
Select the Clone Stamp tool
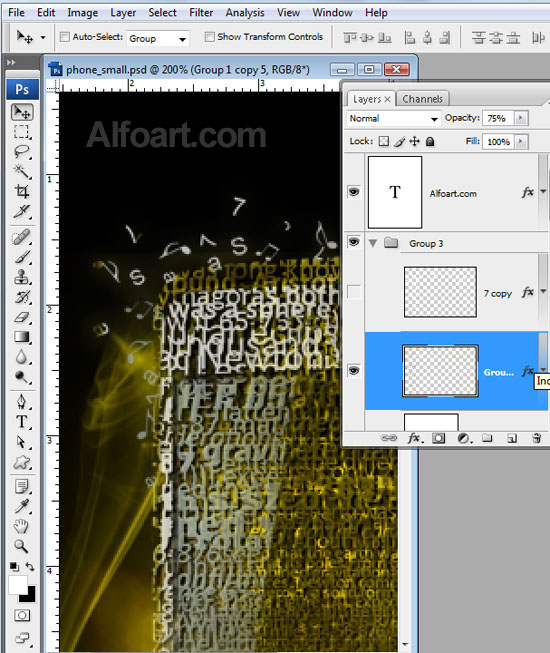21,277
